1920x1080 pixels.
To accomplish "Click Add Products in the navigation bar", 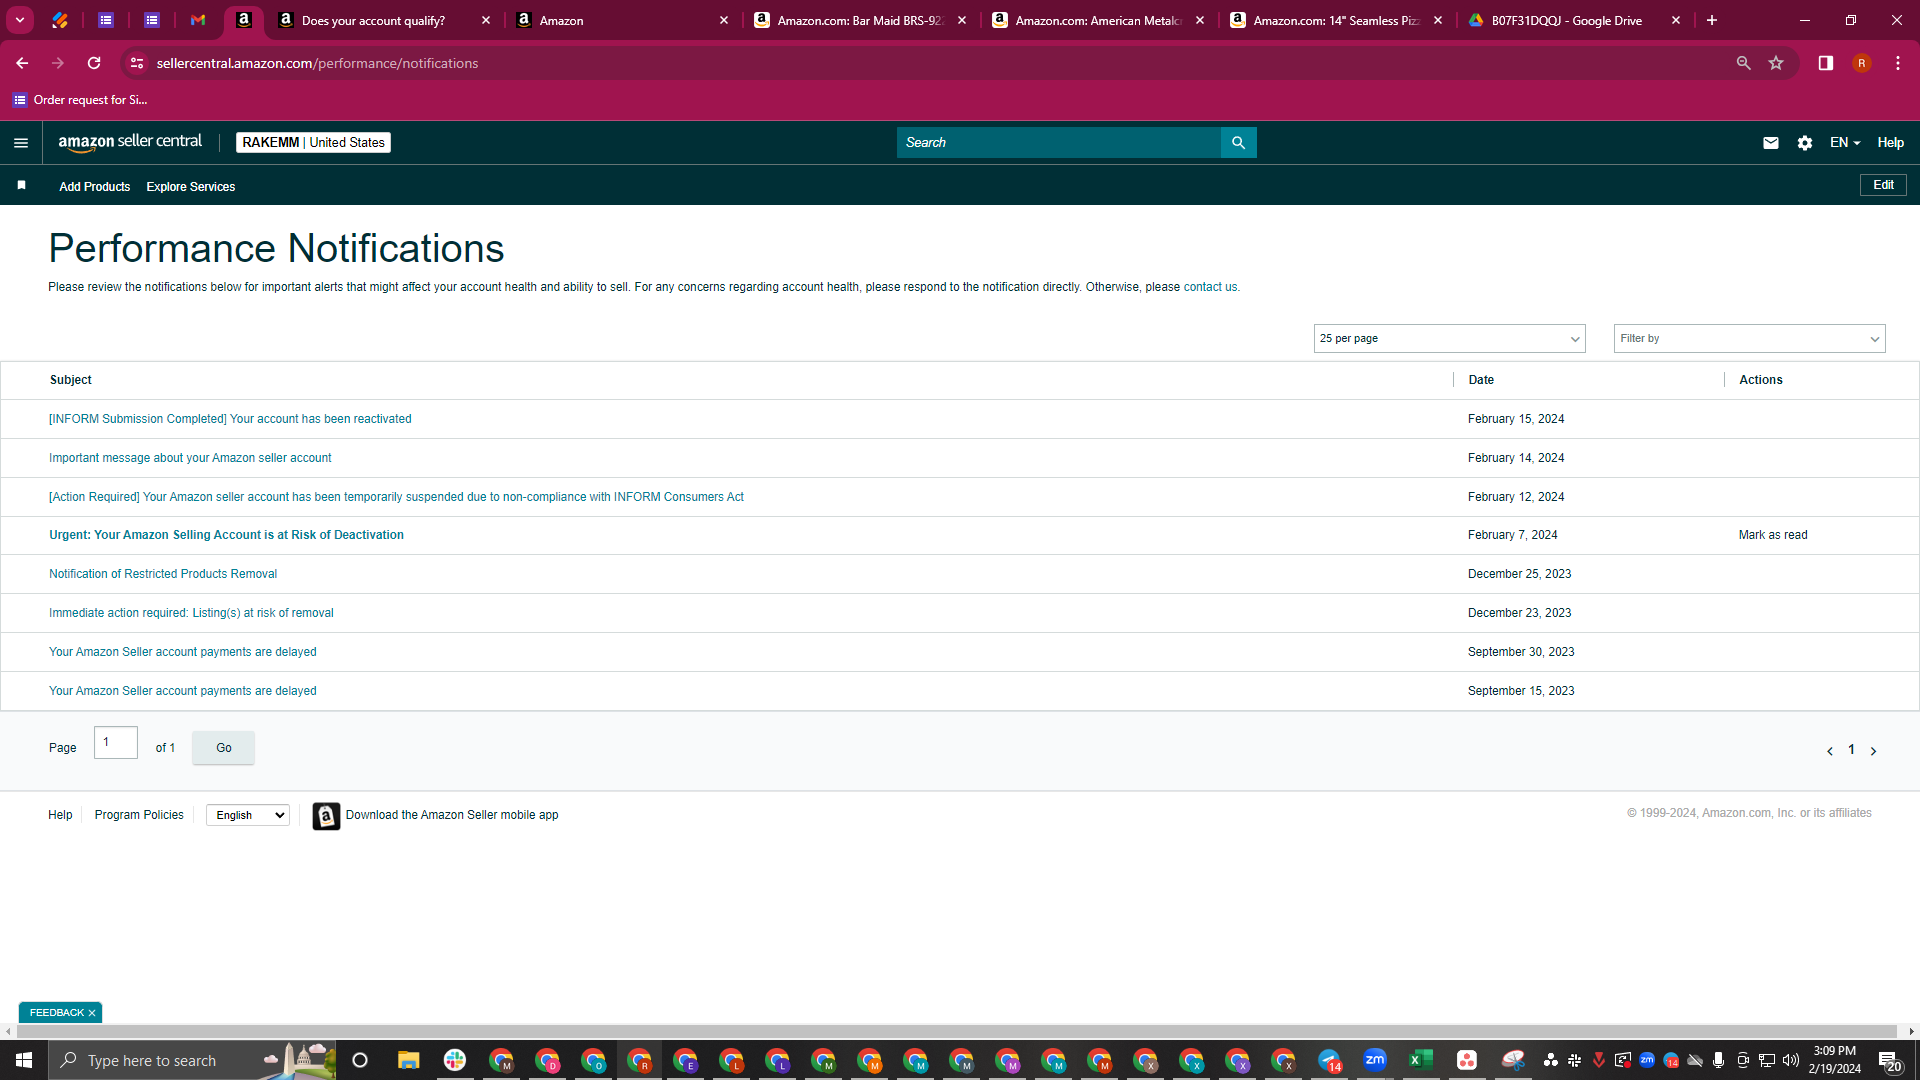I will point(95,187).
